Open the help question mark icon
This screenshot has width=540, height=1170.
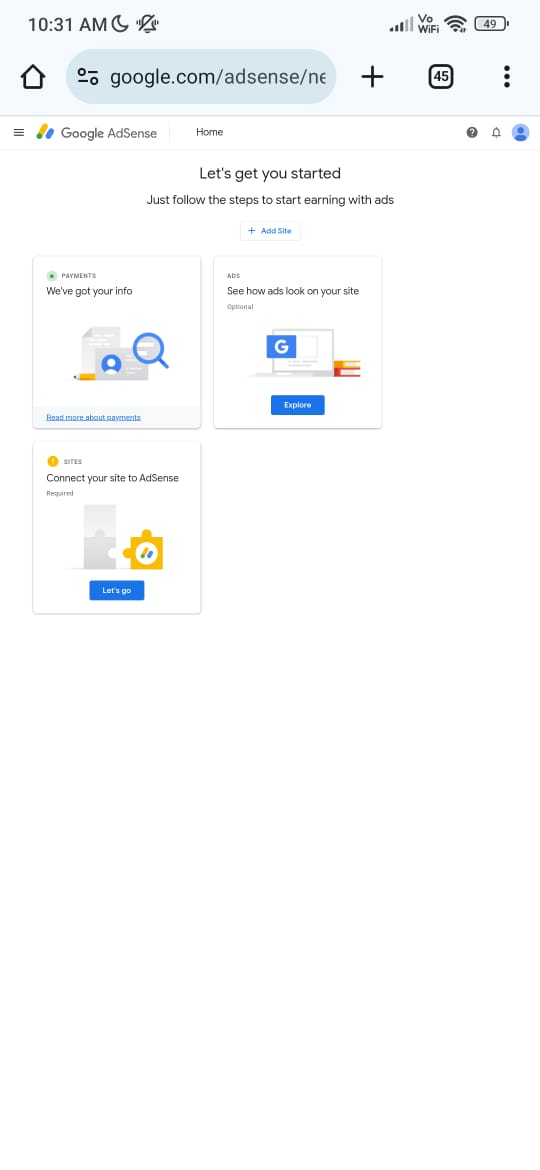[472, 132]
